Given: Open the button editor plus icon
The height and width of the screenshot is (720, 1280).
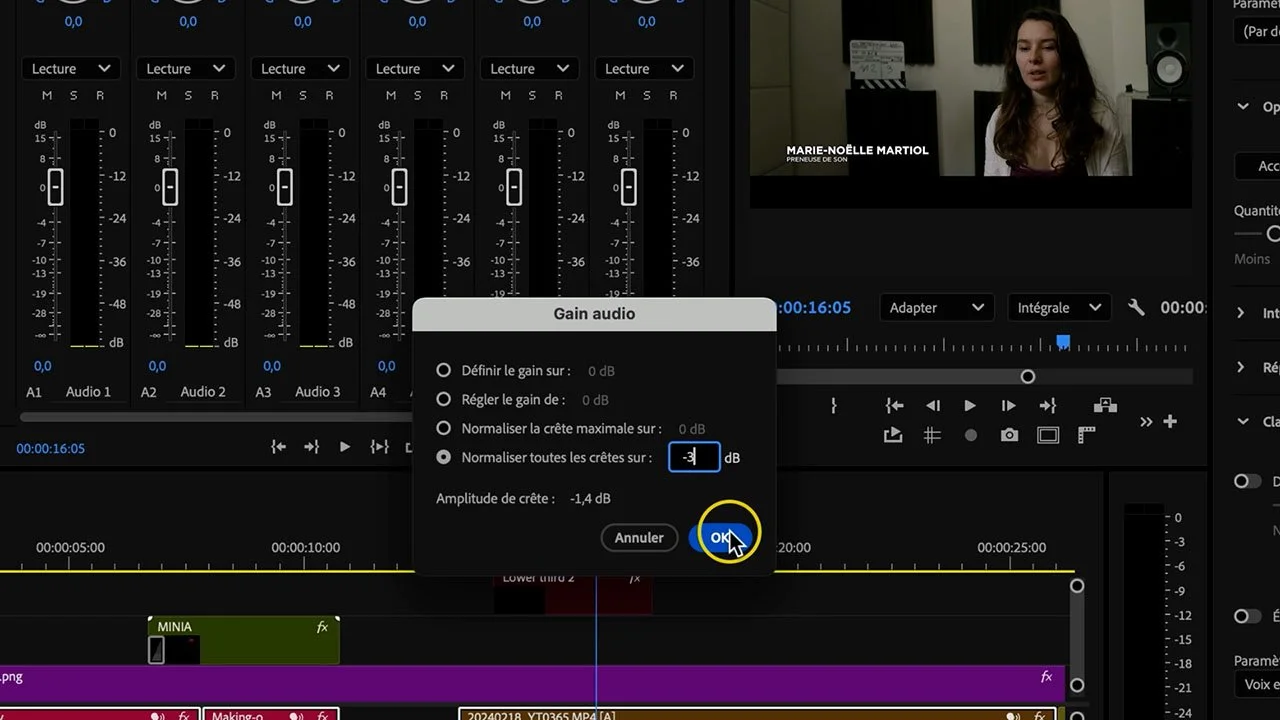Looking at the screenshot, I should (1170, 422).
